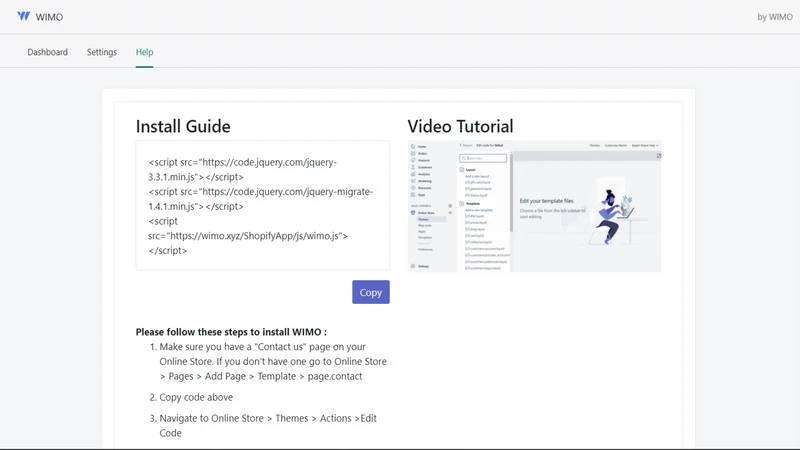Click step 2 "Copy code above"

coord(196,397)
